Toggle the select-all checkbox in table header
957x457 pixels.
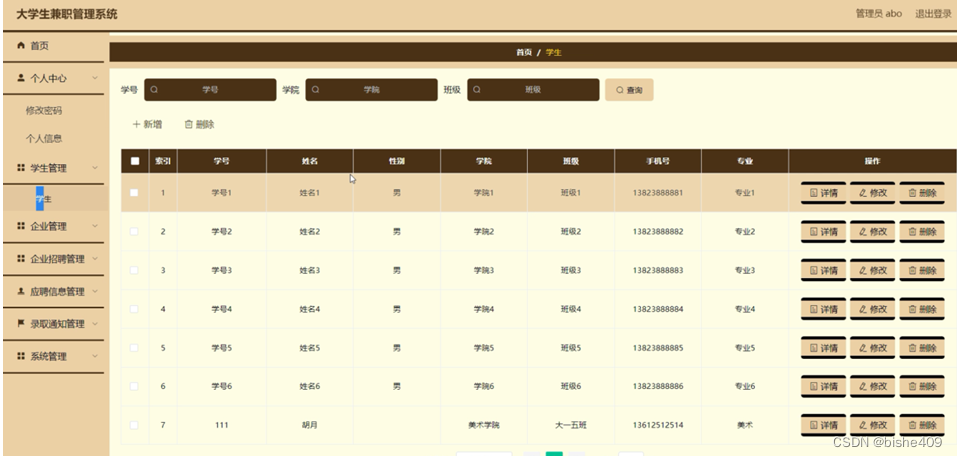tap(135, 161)
